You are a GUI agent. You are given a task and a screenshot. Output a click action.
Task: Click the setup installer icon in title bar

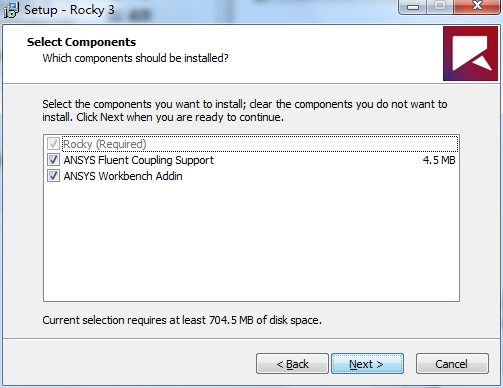(x=11, y=10)
